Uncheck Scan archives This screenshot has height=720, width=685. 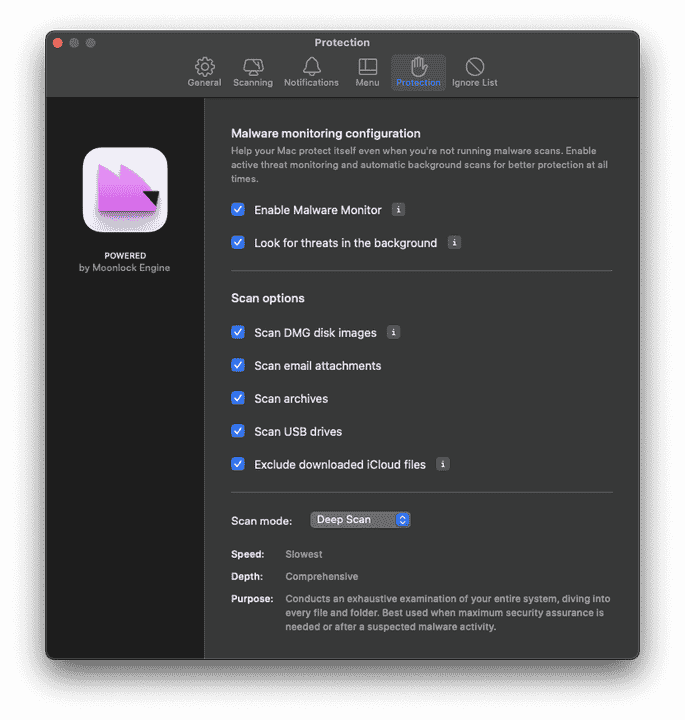[238, 398]
